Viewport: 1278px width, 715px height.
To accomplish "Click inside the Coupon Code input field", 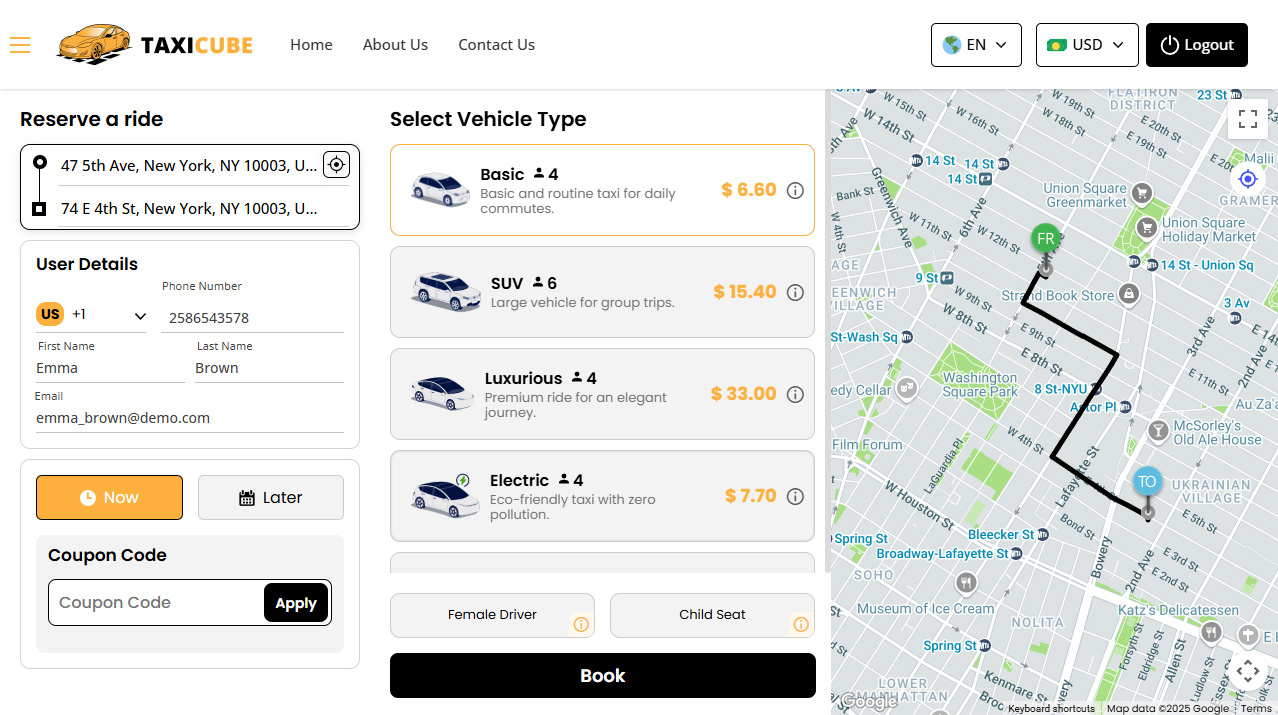I will coord(150,602).
